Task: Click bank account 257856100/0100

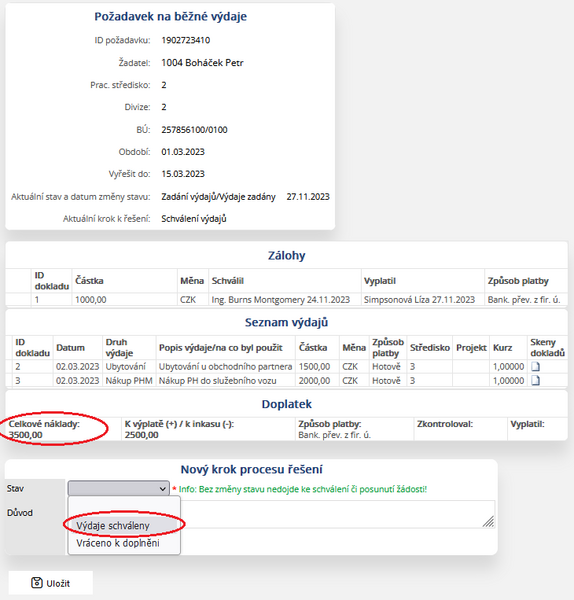Action: pyautogui.click(x=194, y=130)
